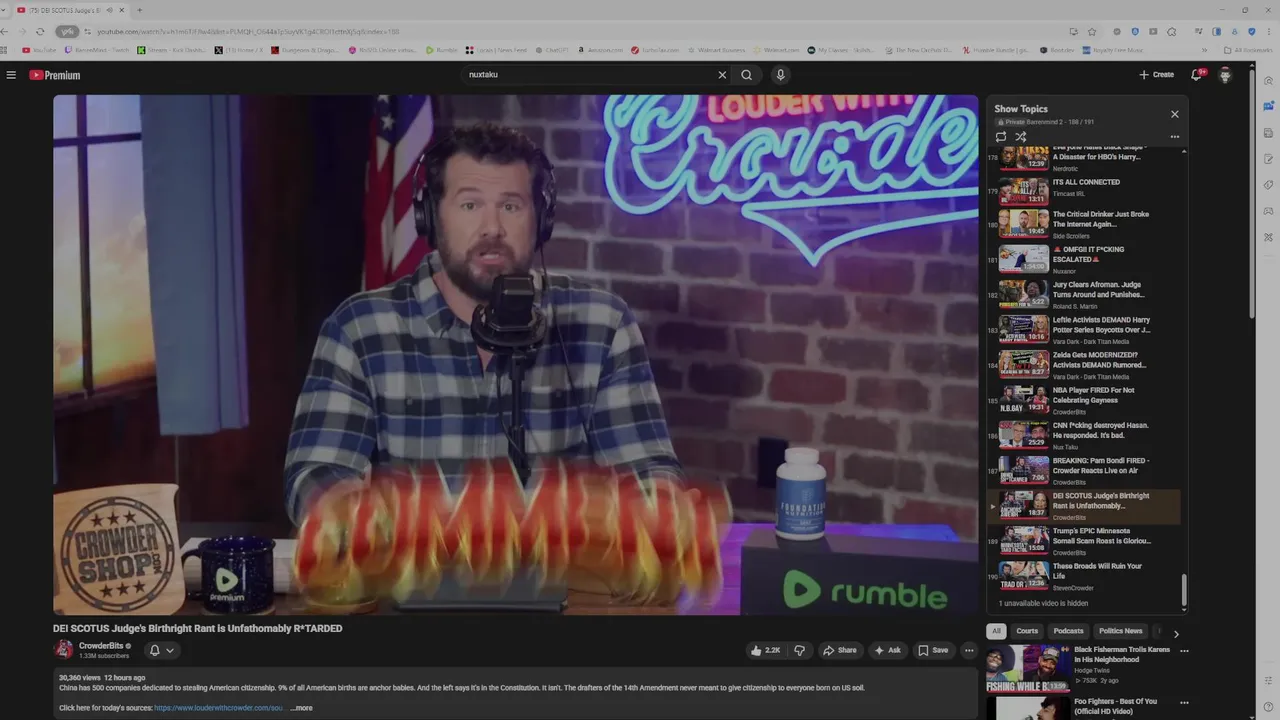This screenshot has height=720, width=1280.
Task: Open a new browser tab
Action: point(139,10)
